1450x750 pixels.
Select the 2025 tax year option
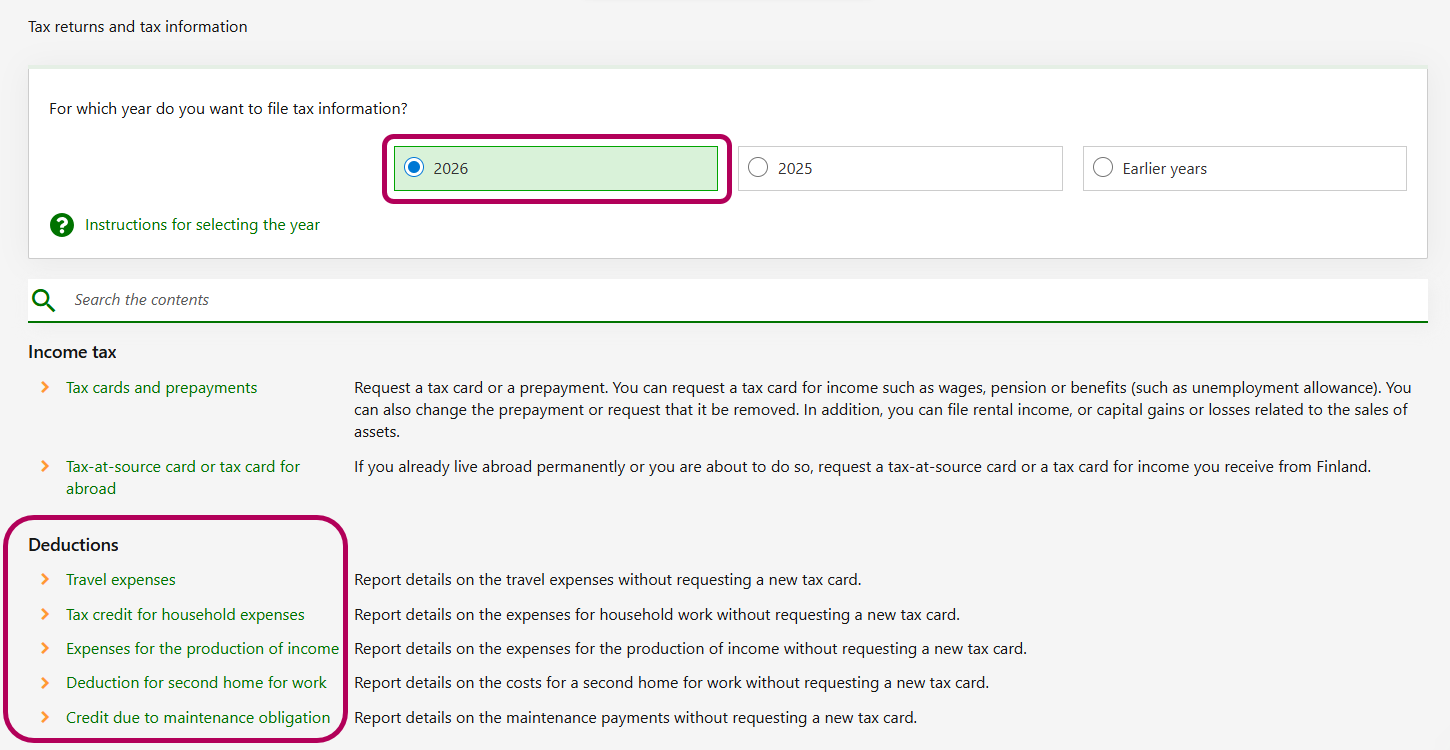(x=758, y=168)
